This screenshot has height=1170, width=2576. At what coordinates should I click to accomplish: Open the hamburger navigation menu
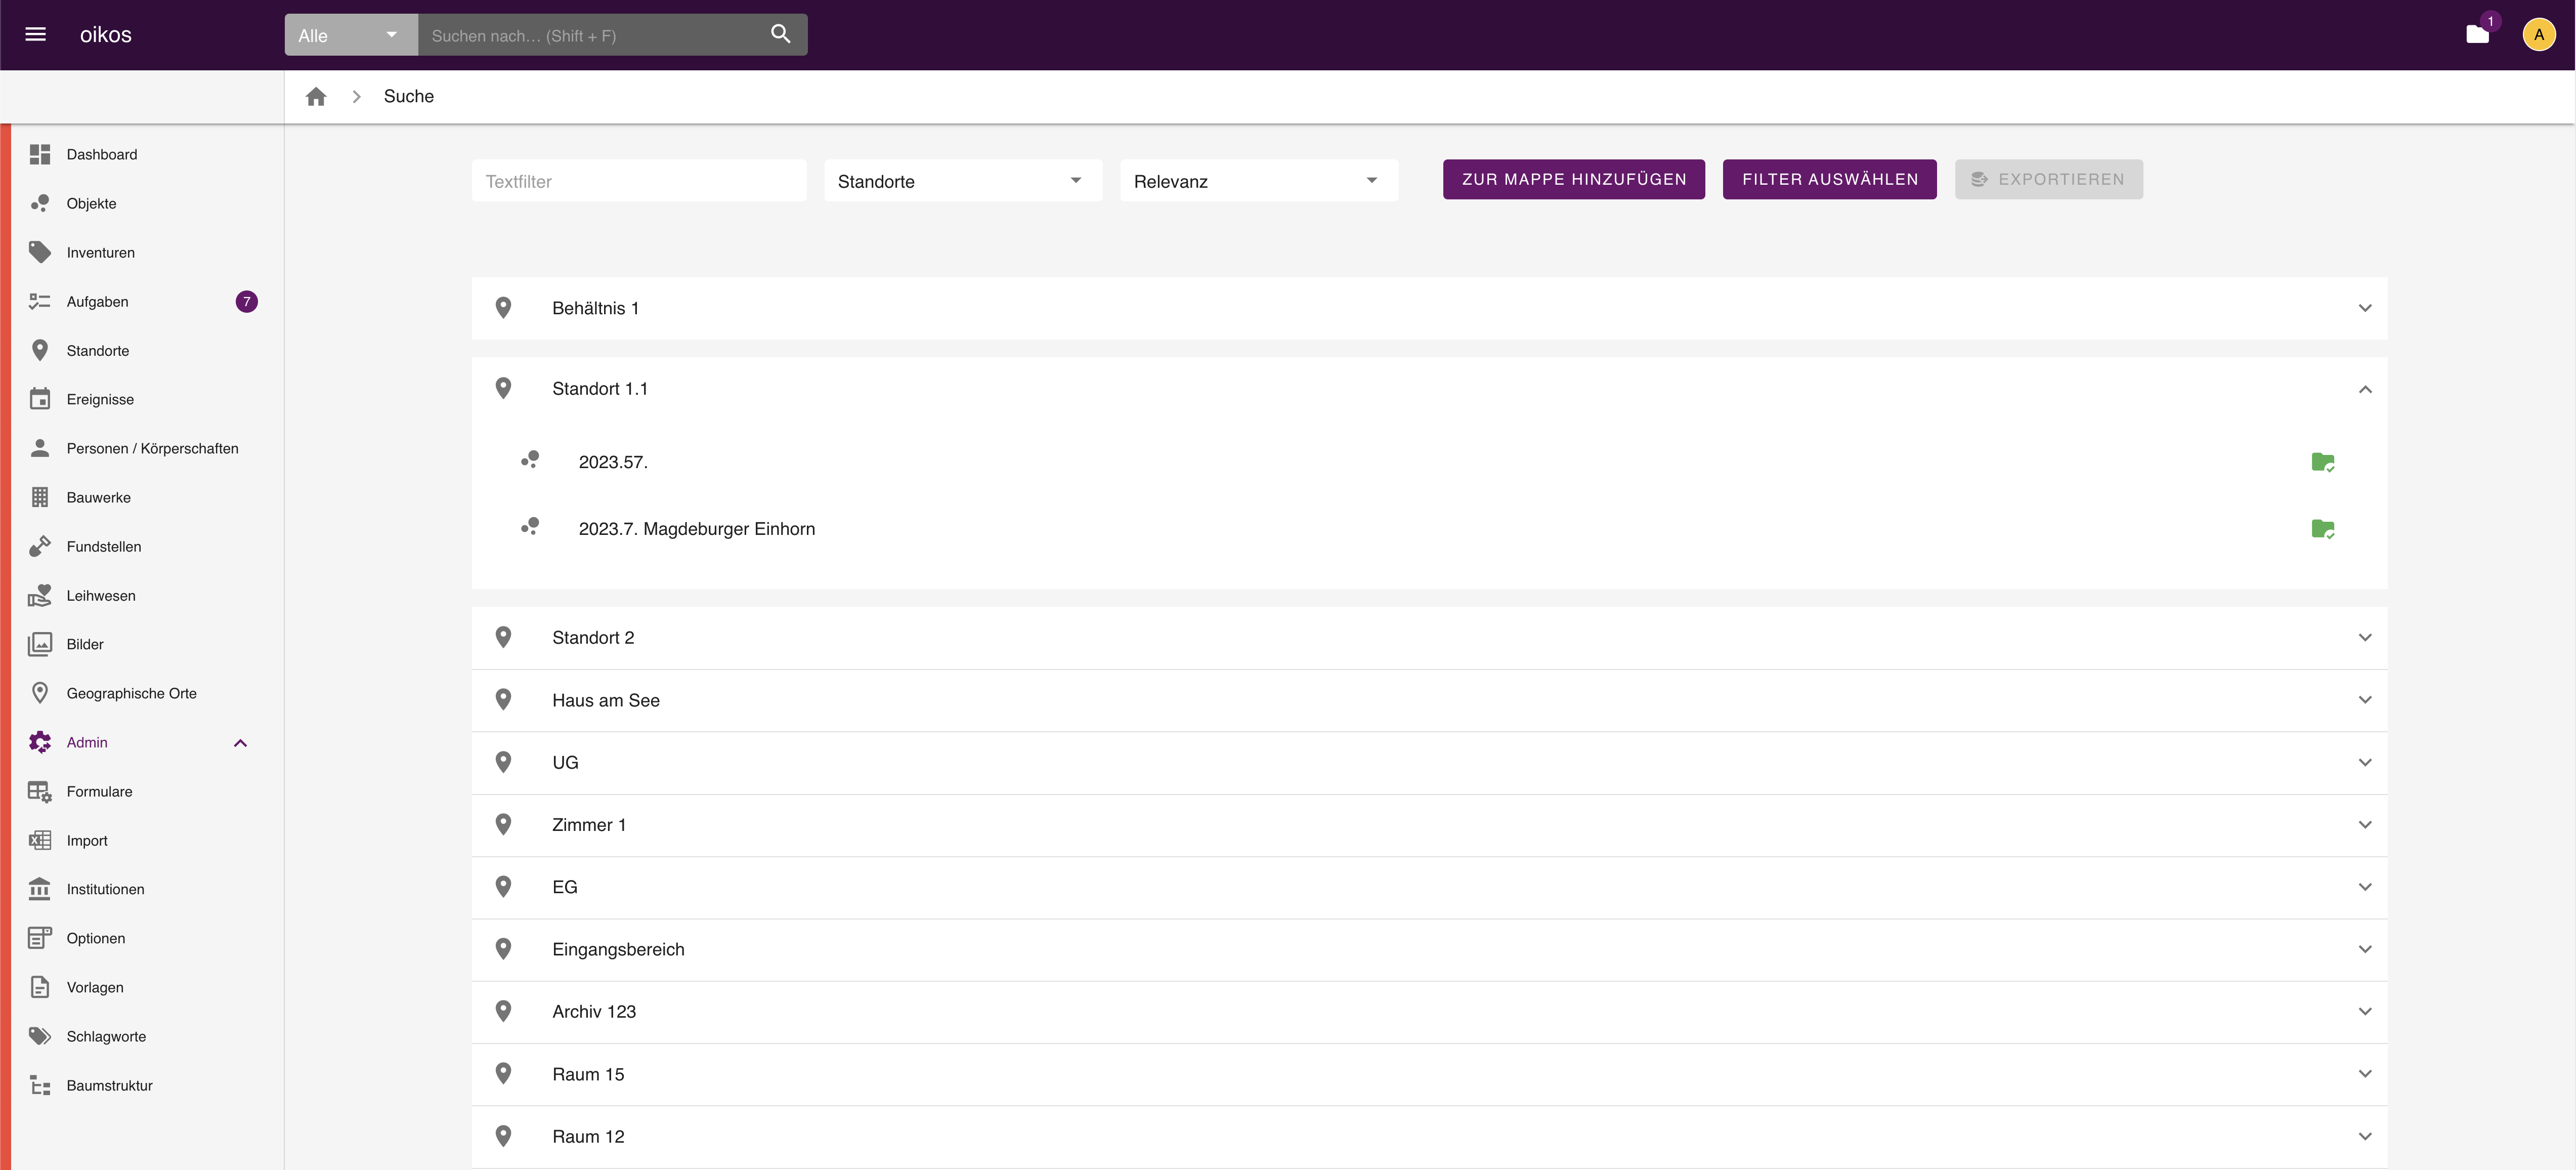click(35, 34)
